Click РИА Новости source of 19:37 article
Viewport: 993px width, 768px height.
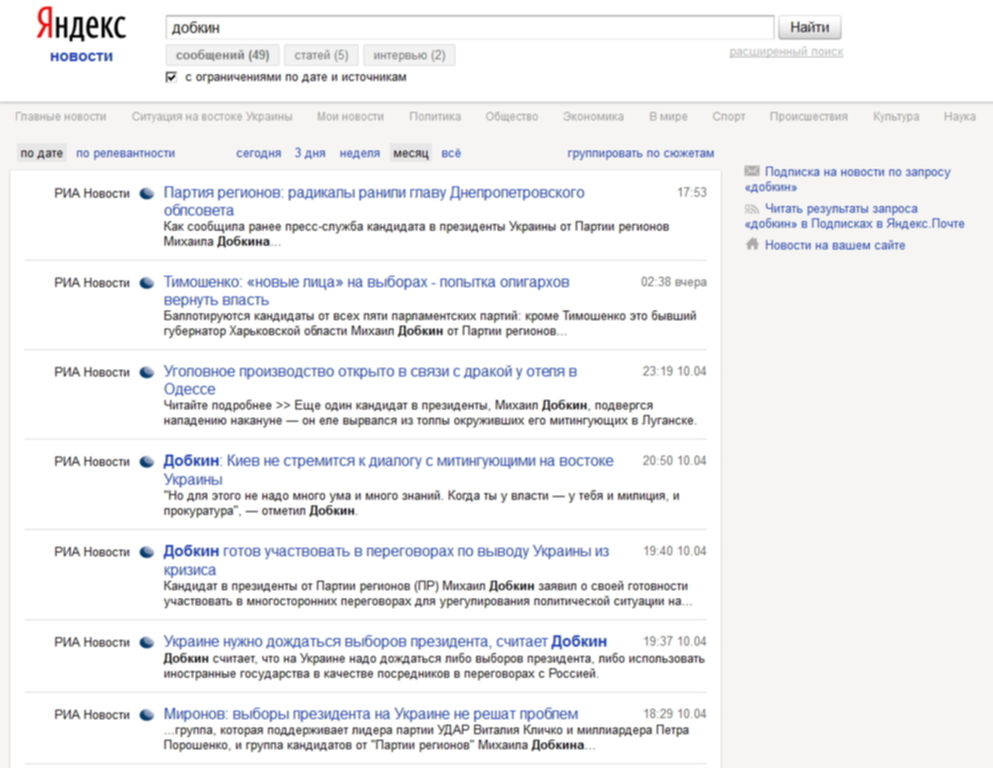[92, 643]
